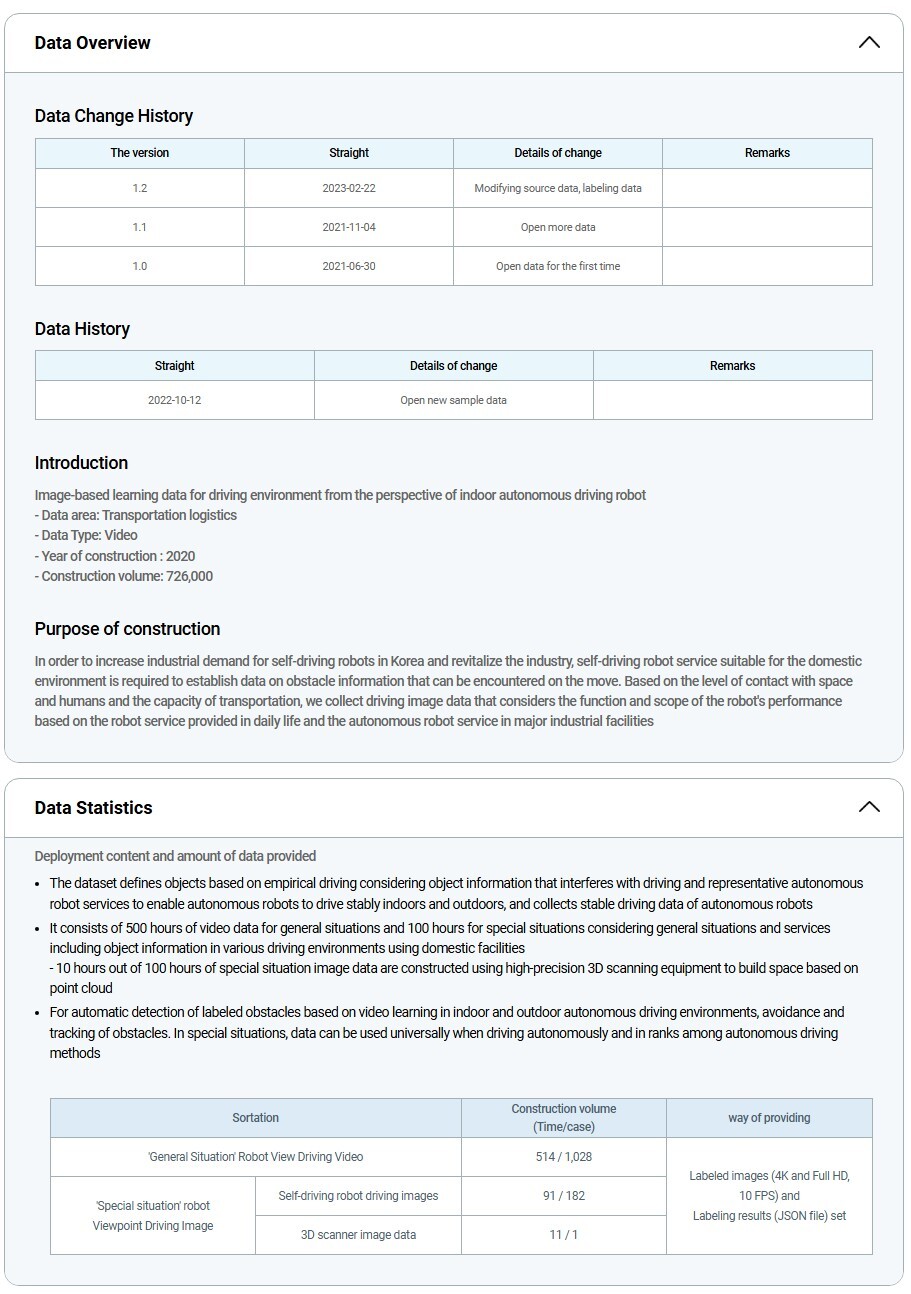This screenshot has height=1294, width=911.
Task: Click the "3D scanner image data" cell
Action: pos(358,1235)
